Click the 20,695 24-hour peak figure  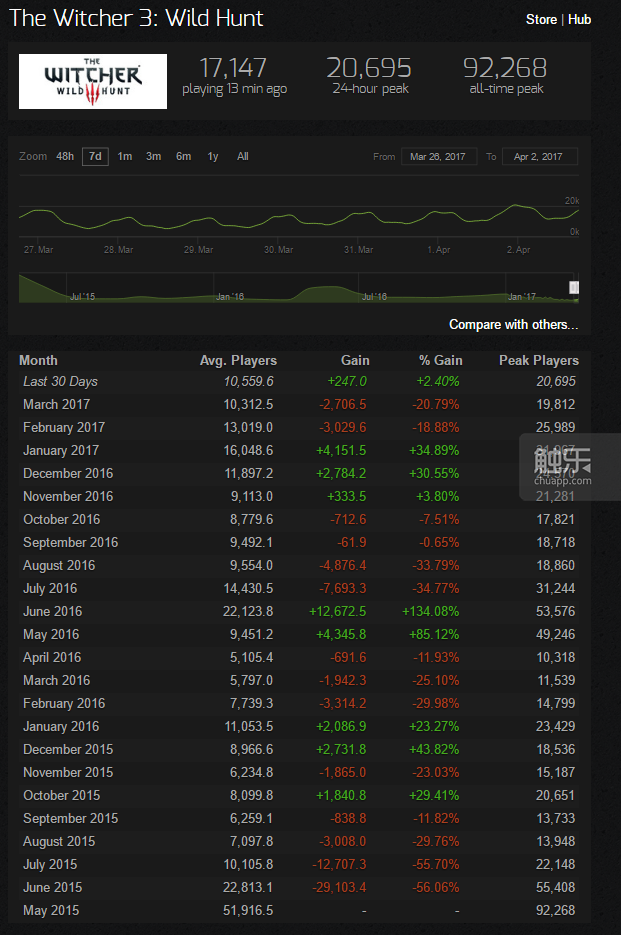tap(369, 67)
